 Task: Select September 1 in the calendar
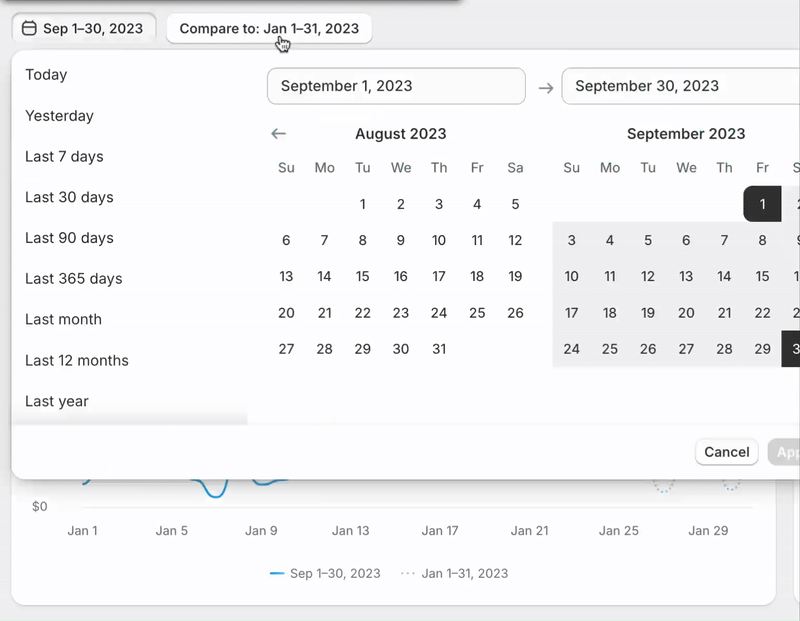762,203
